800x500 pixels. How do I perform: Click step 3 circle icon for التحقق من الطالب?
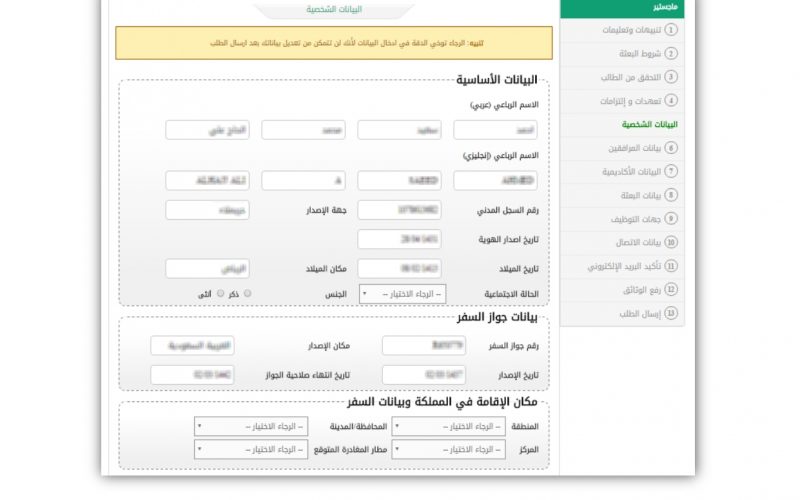click(671, 77)
